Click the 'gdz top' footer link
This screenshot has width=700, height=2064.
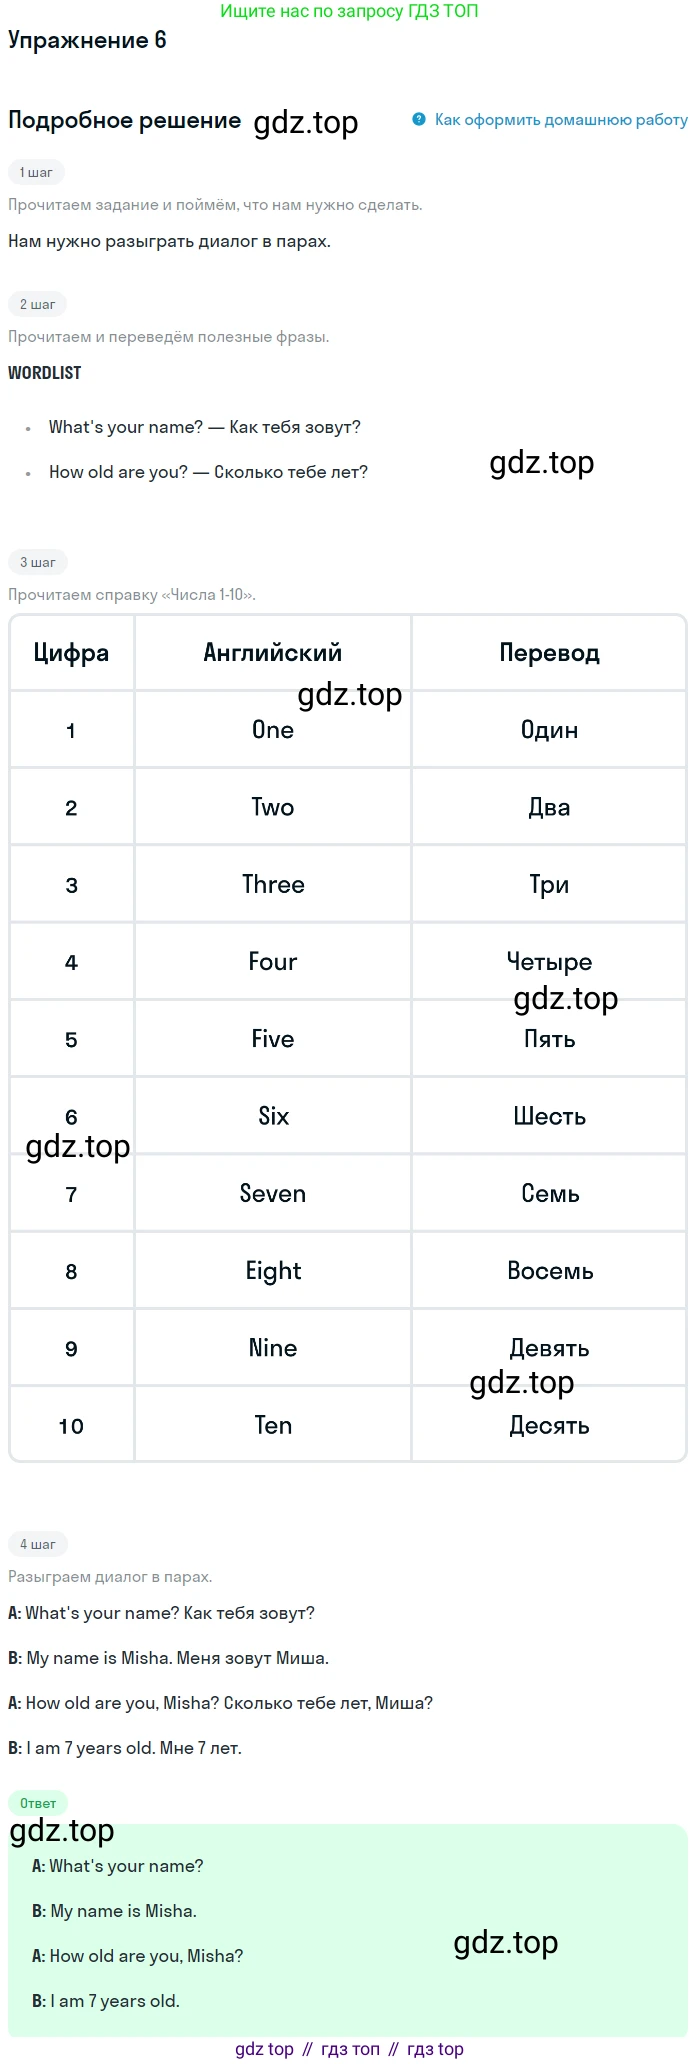click(264, 2049)
